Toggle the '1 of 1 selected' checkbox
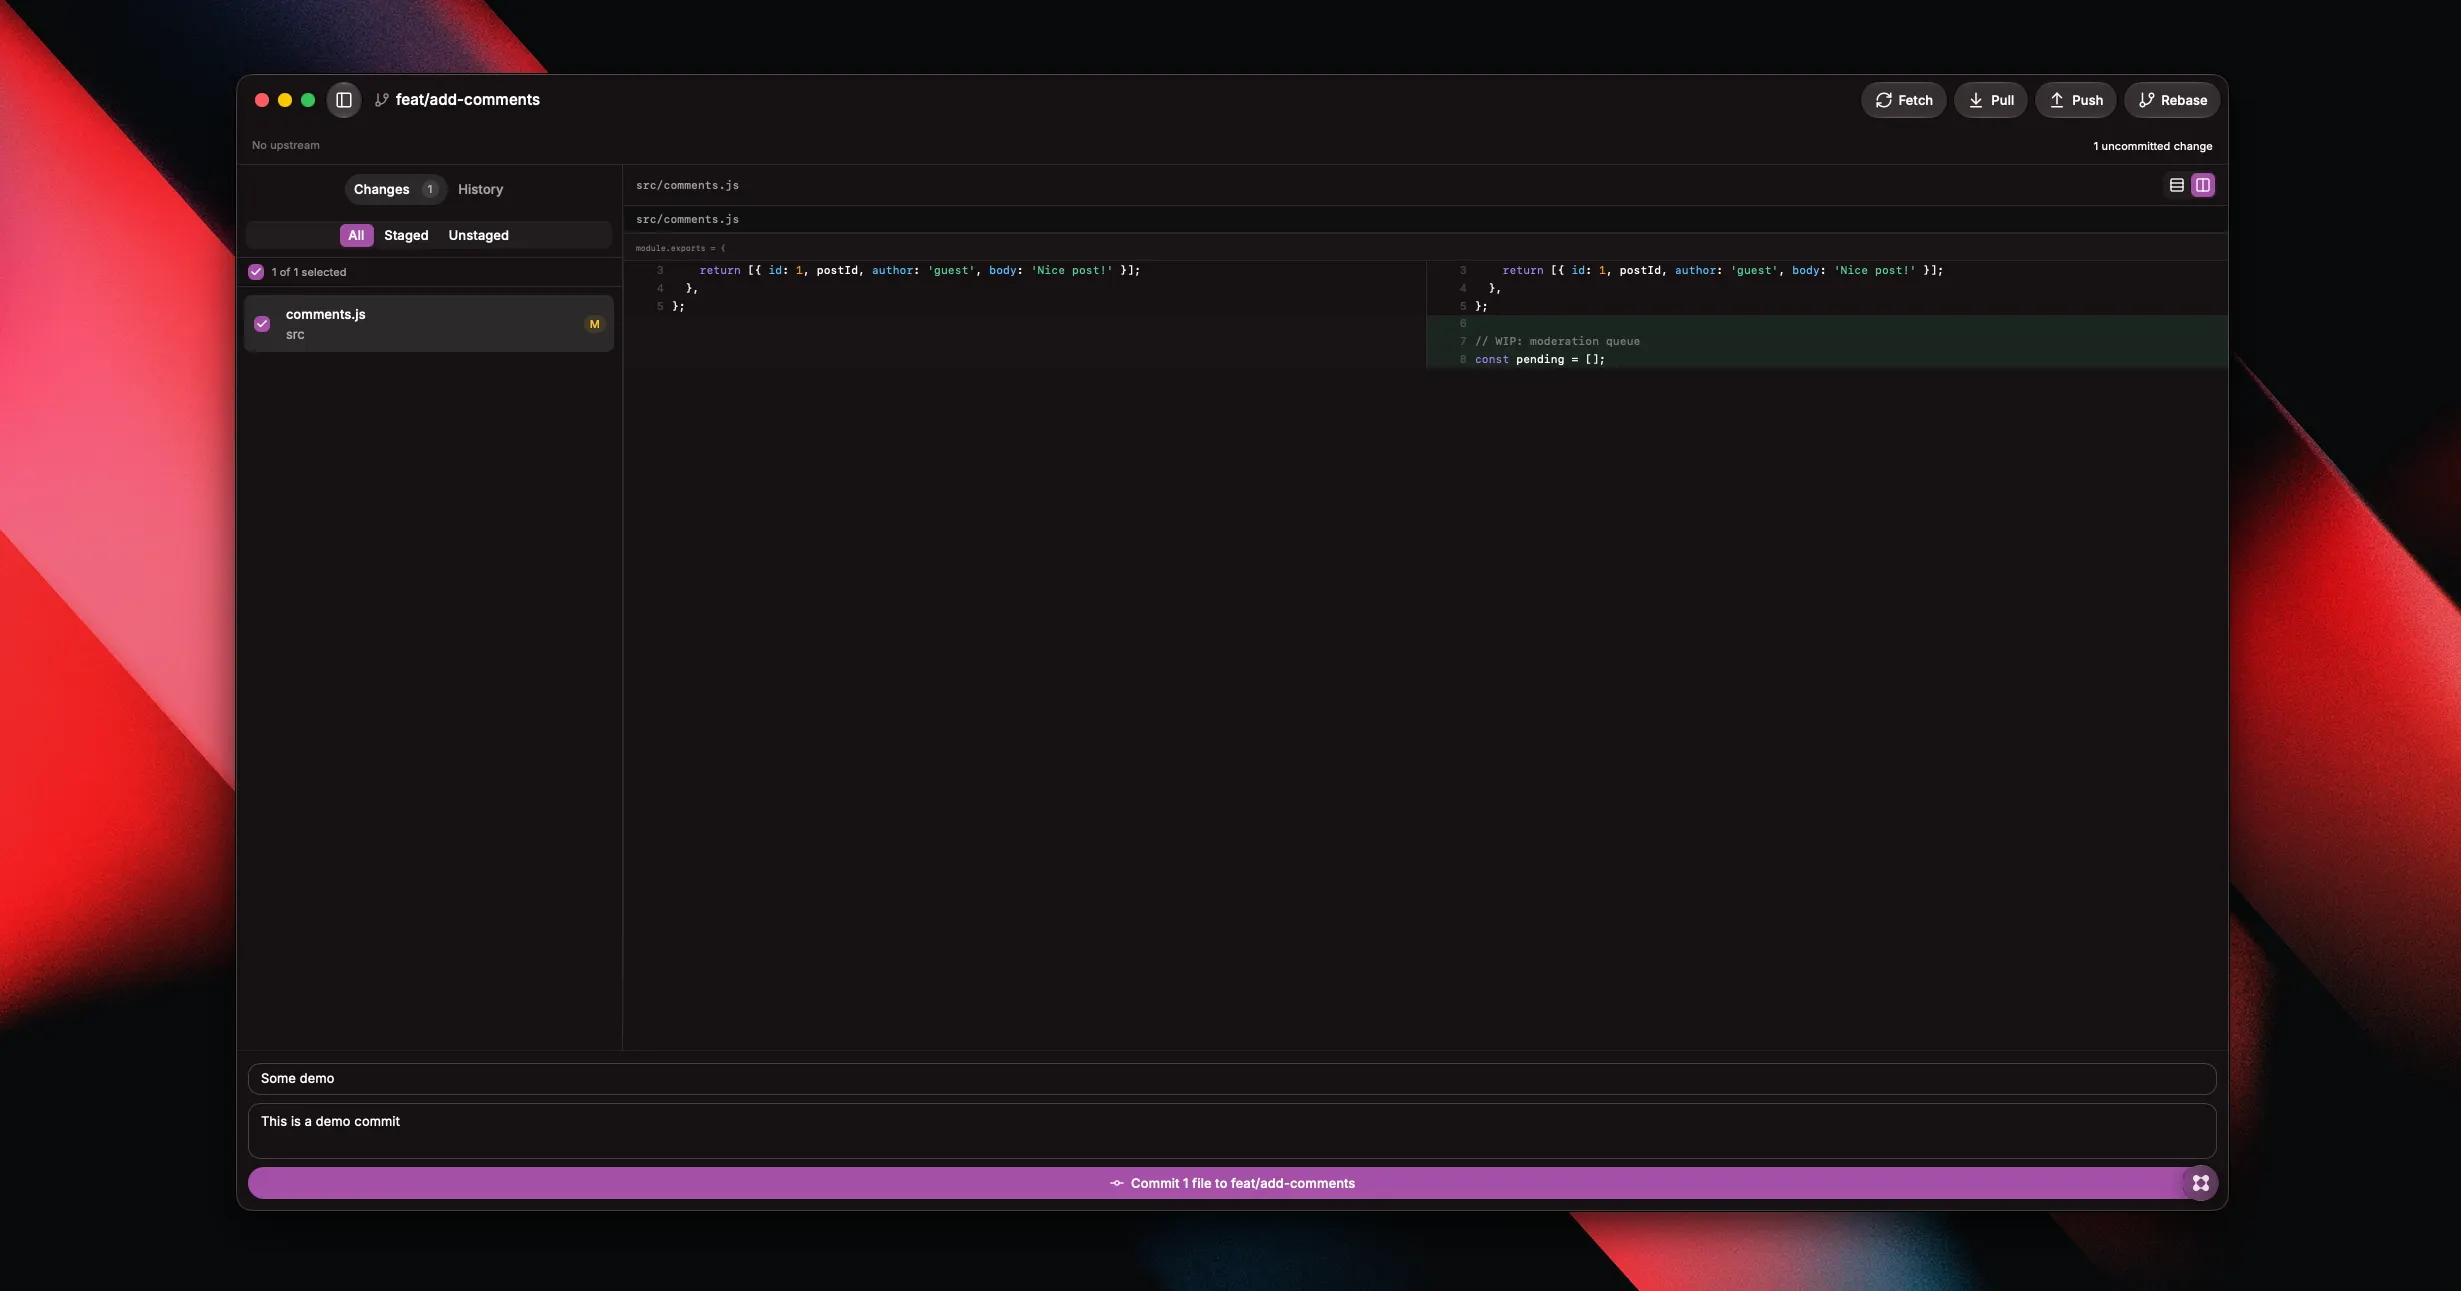2461x1291 pixels. point(256,272)
